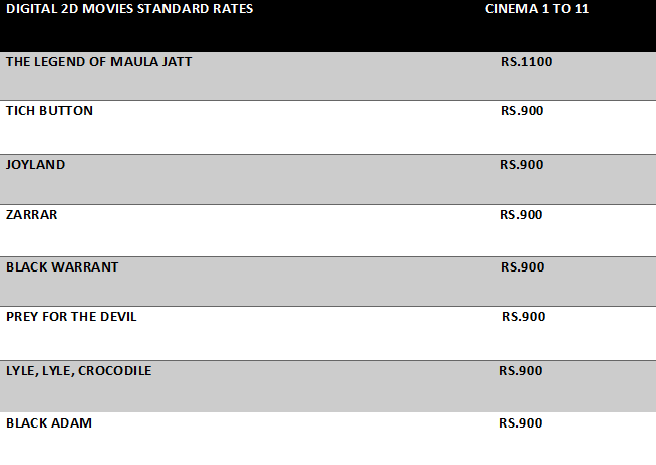Choose the Joyland movie title
656x465 pixels.
tap(35, 164)
